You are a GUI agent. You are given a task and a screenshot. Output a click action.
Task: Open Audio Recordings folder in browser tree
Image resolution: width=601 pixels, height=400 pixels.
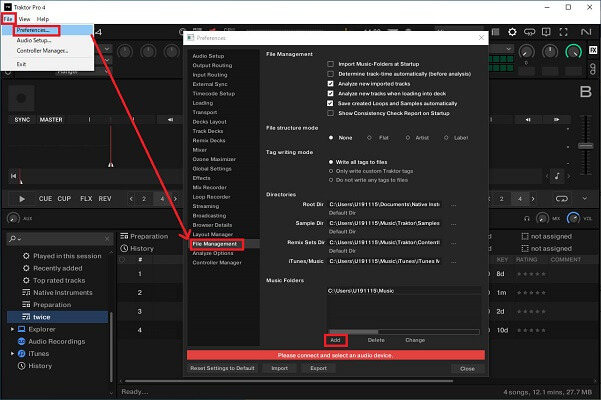coord(57,341)
